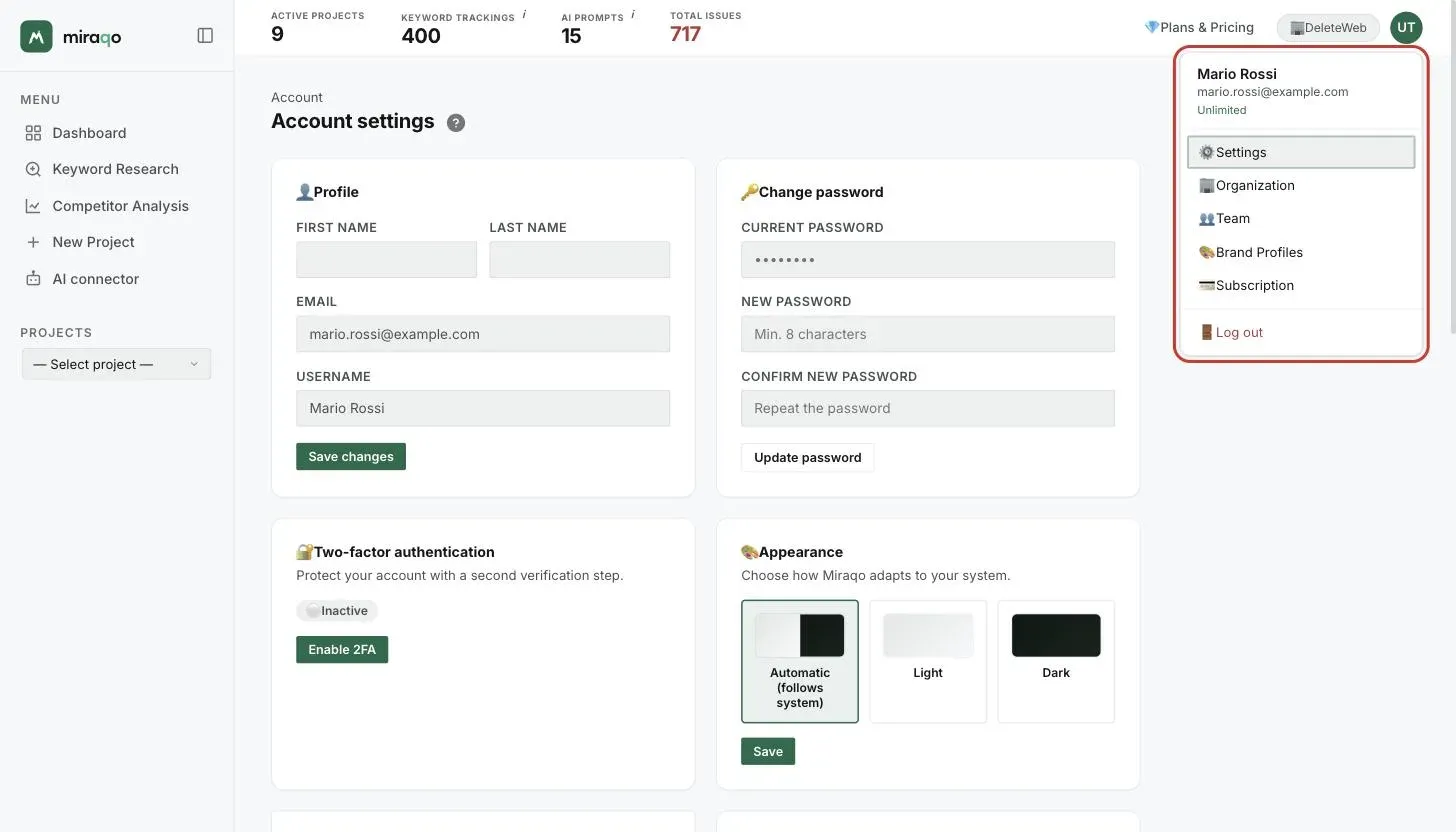Open Keyword Research in the sidebar
This screenshot has height=832, width=1456.
[x=116, y=169]
